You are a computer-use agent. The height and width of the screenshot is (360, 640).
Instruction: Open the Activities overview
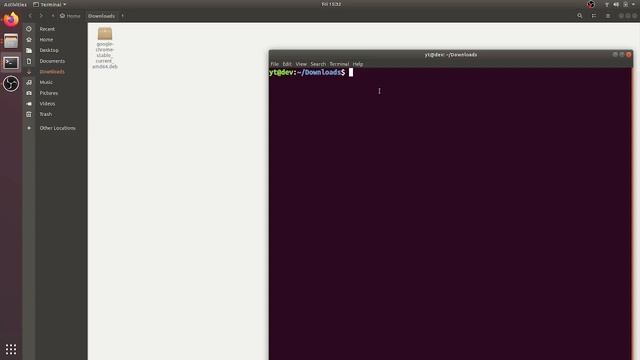point(15,4)
